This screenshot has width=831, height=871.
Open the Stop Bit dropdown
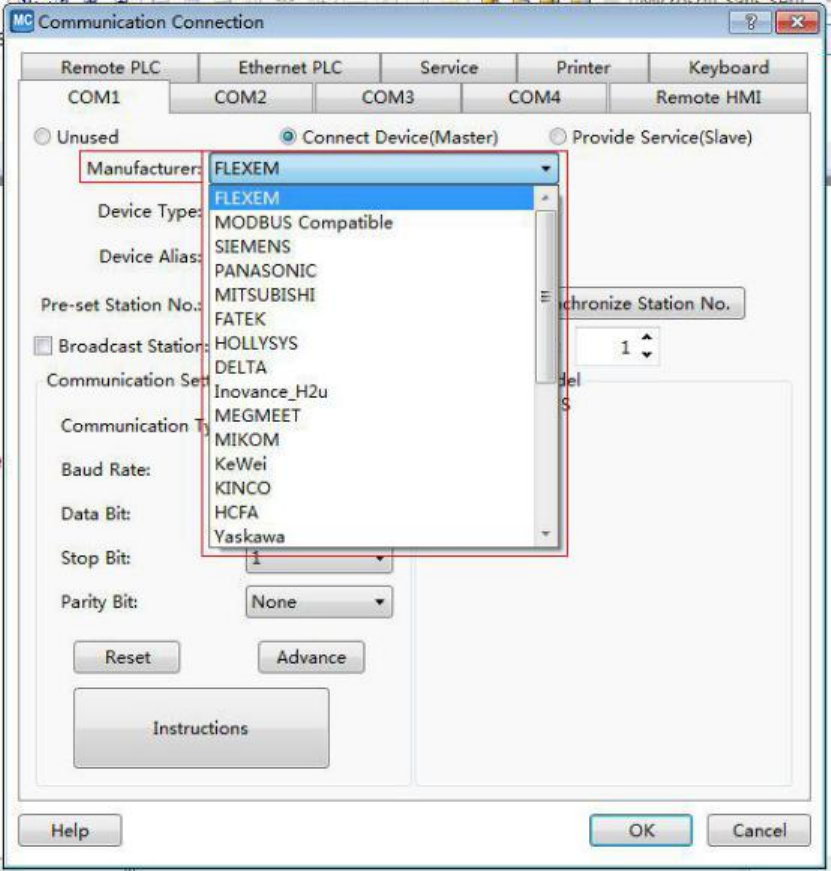tap(319, 560)
